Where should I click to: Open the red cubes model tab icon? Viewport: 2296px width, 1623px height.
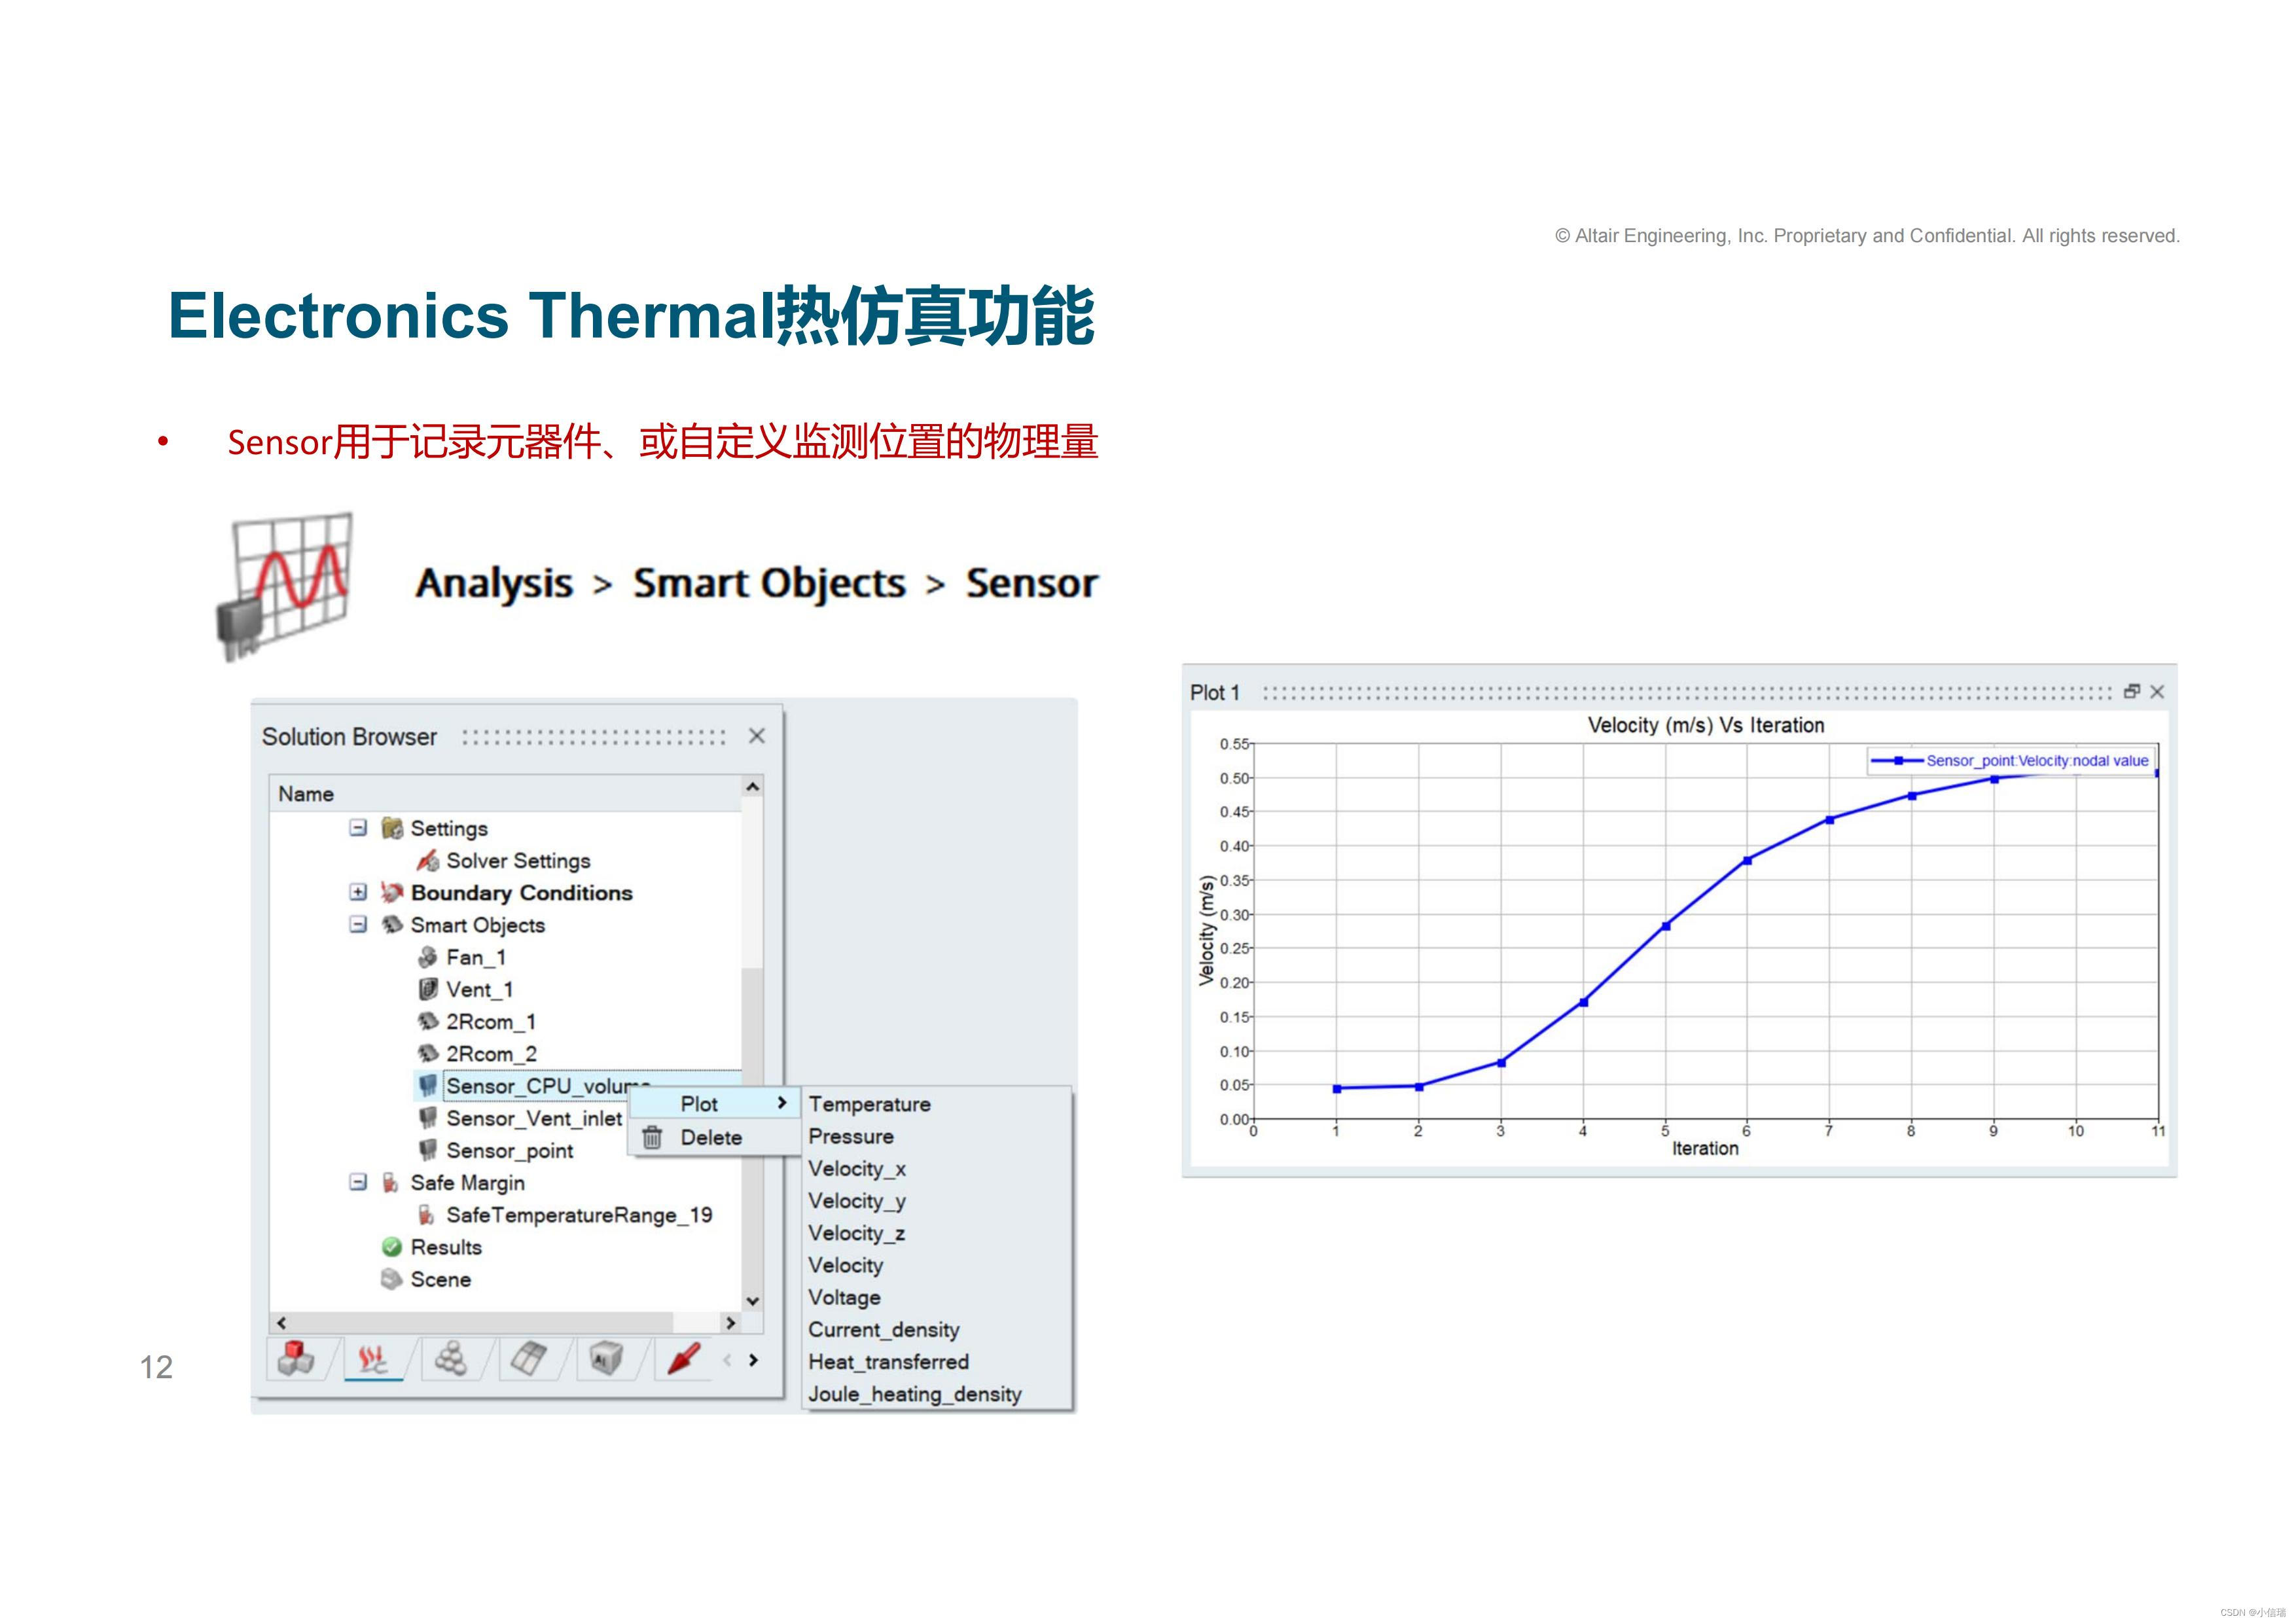pos(296,1359)
